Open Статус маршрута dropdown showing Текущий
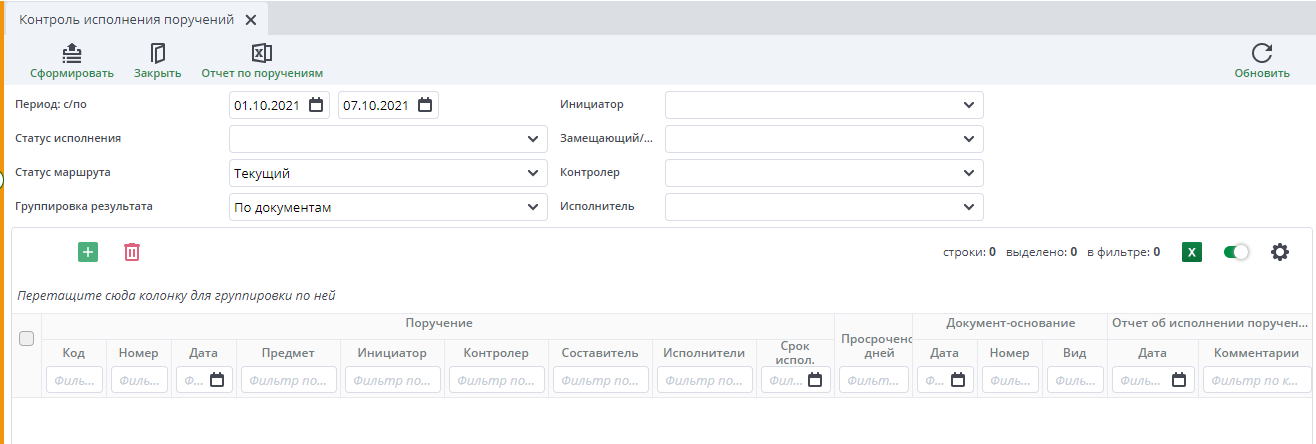Screen dimensions: 1316x444 click(532, 173)
